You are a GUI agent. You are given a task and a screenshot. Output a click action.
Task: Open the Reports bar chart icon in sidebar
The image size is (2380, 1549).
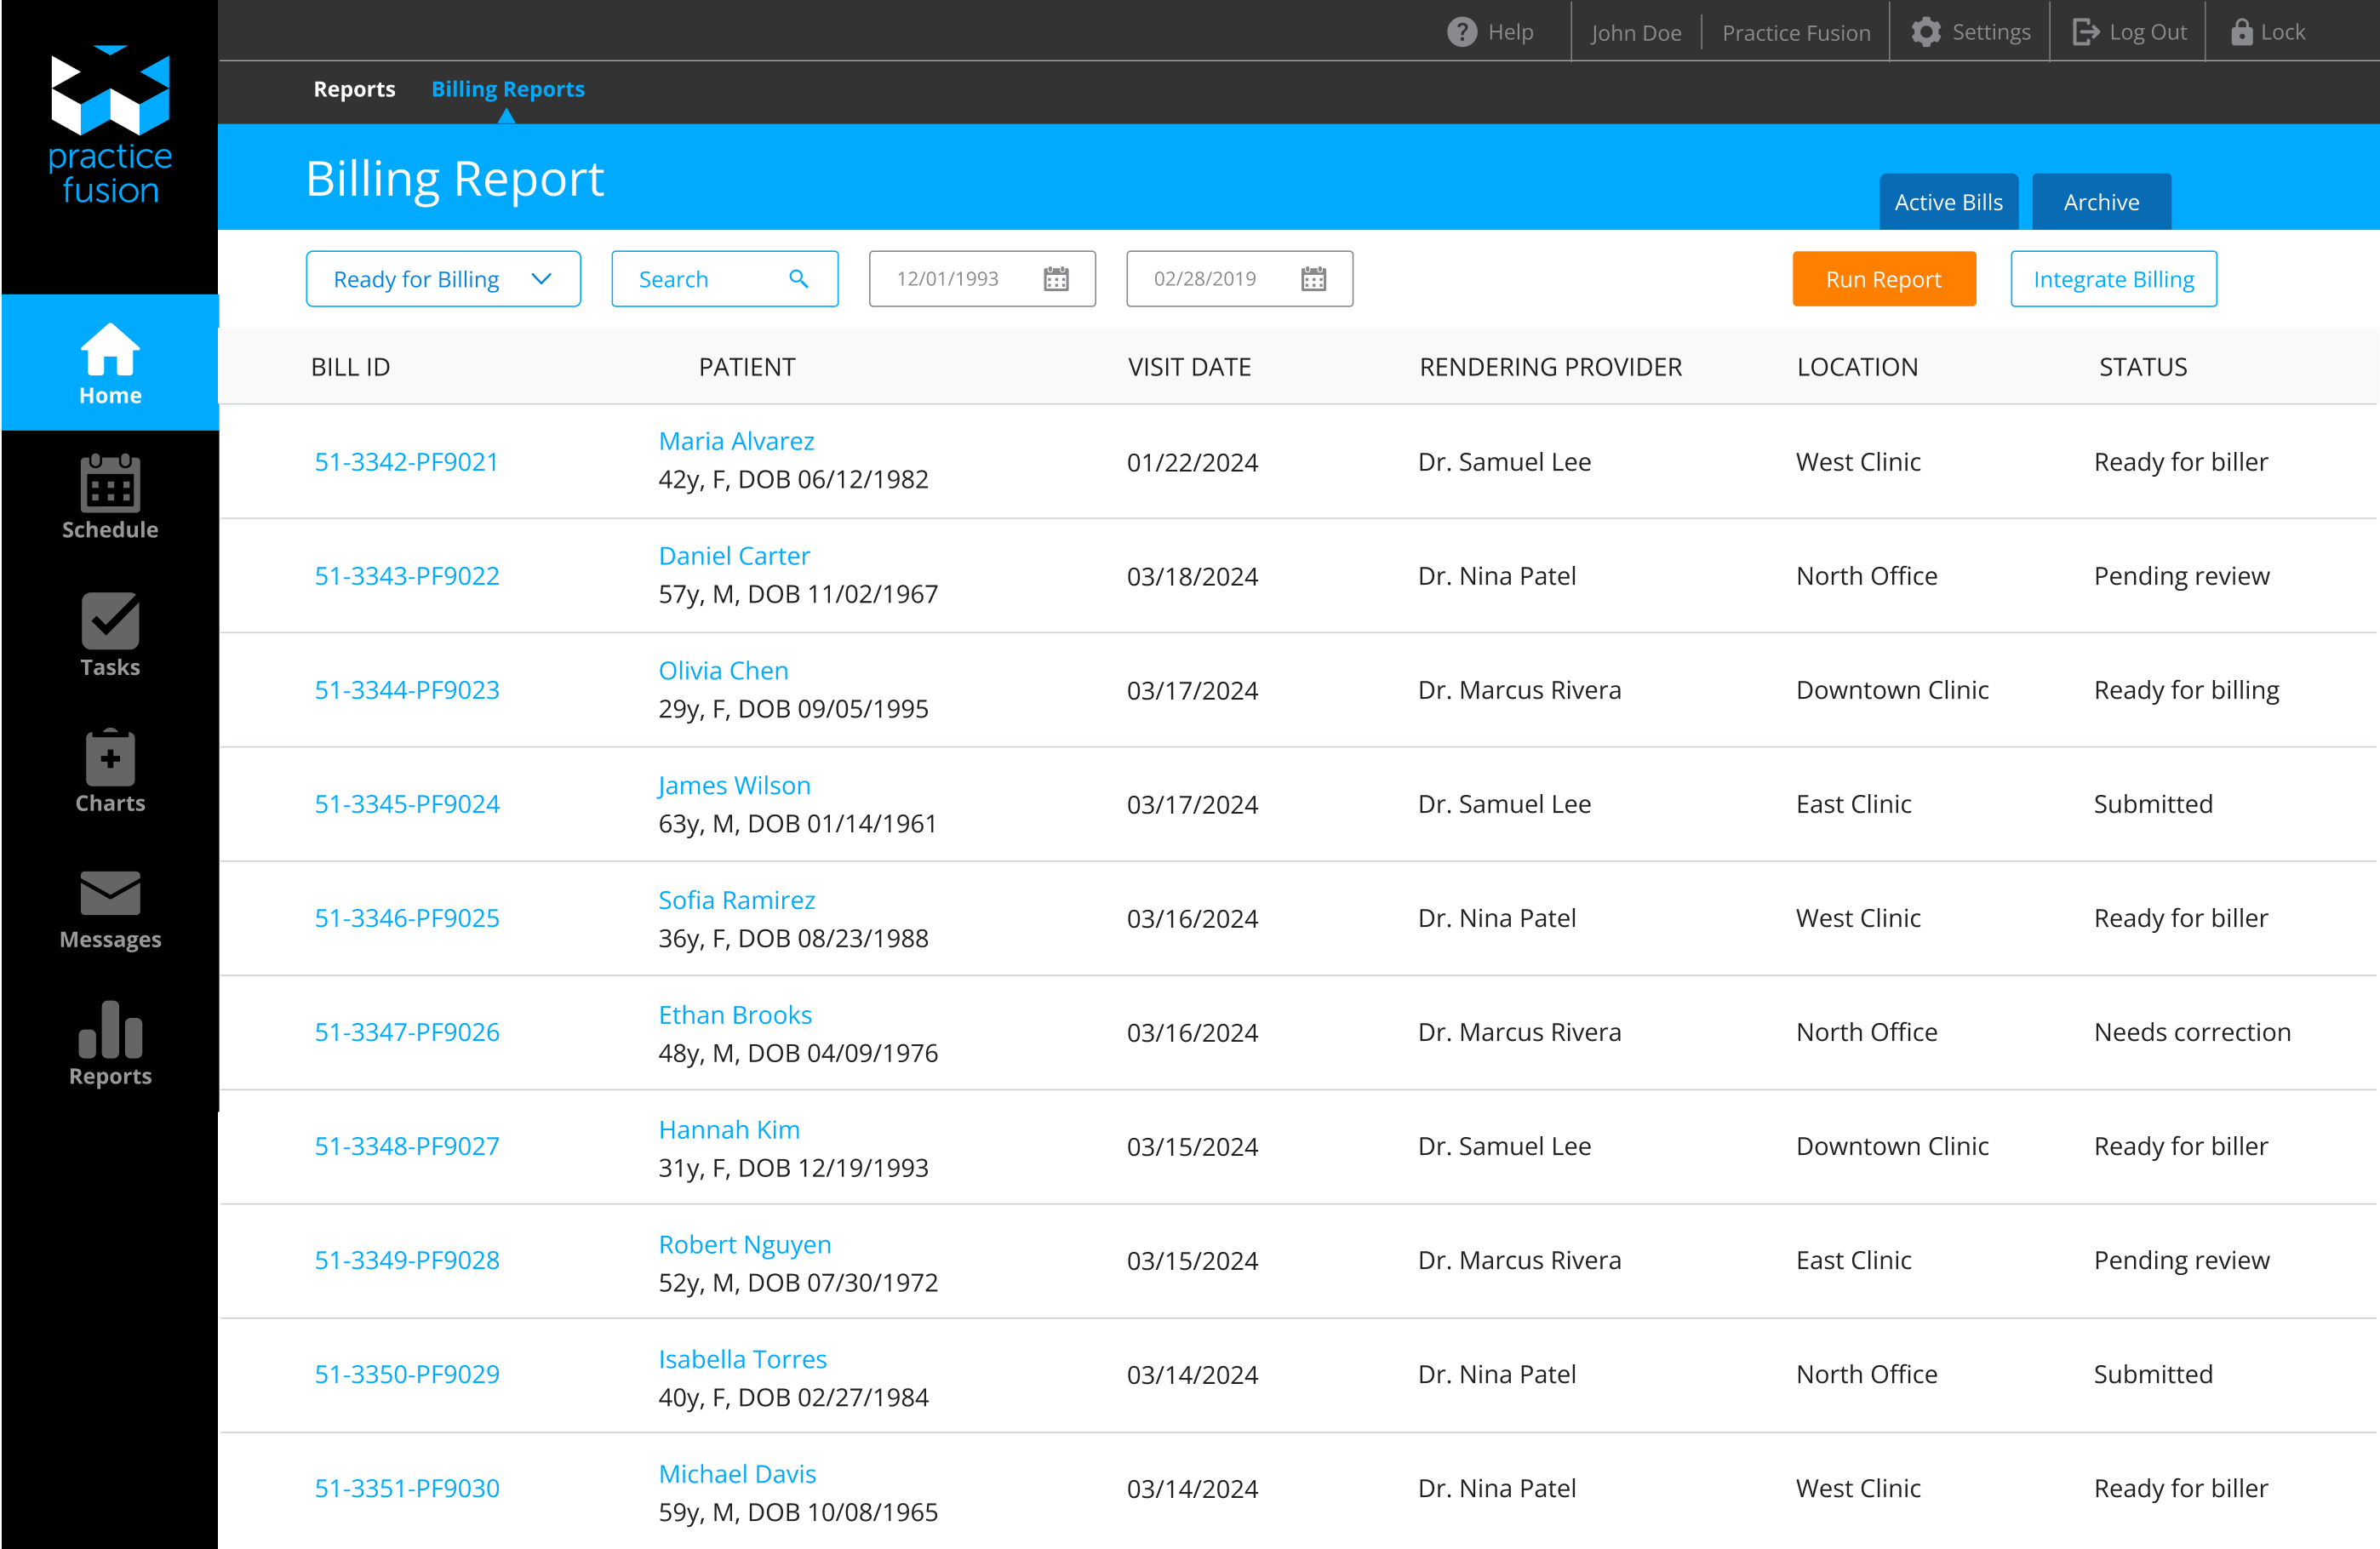(110, 1030)
